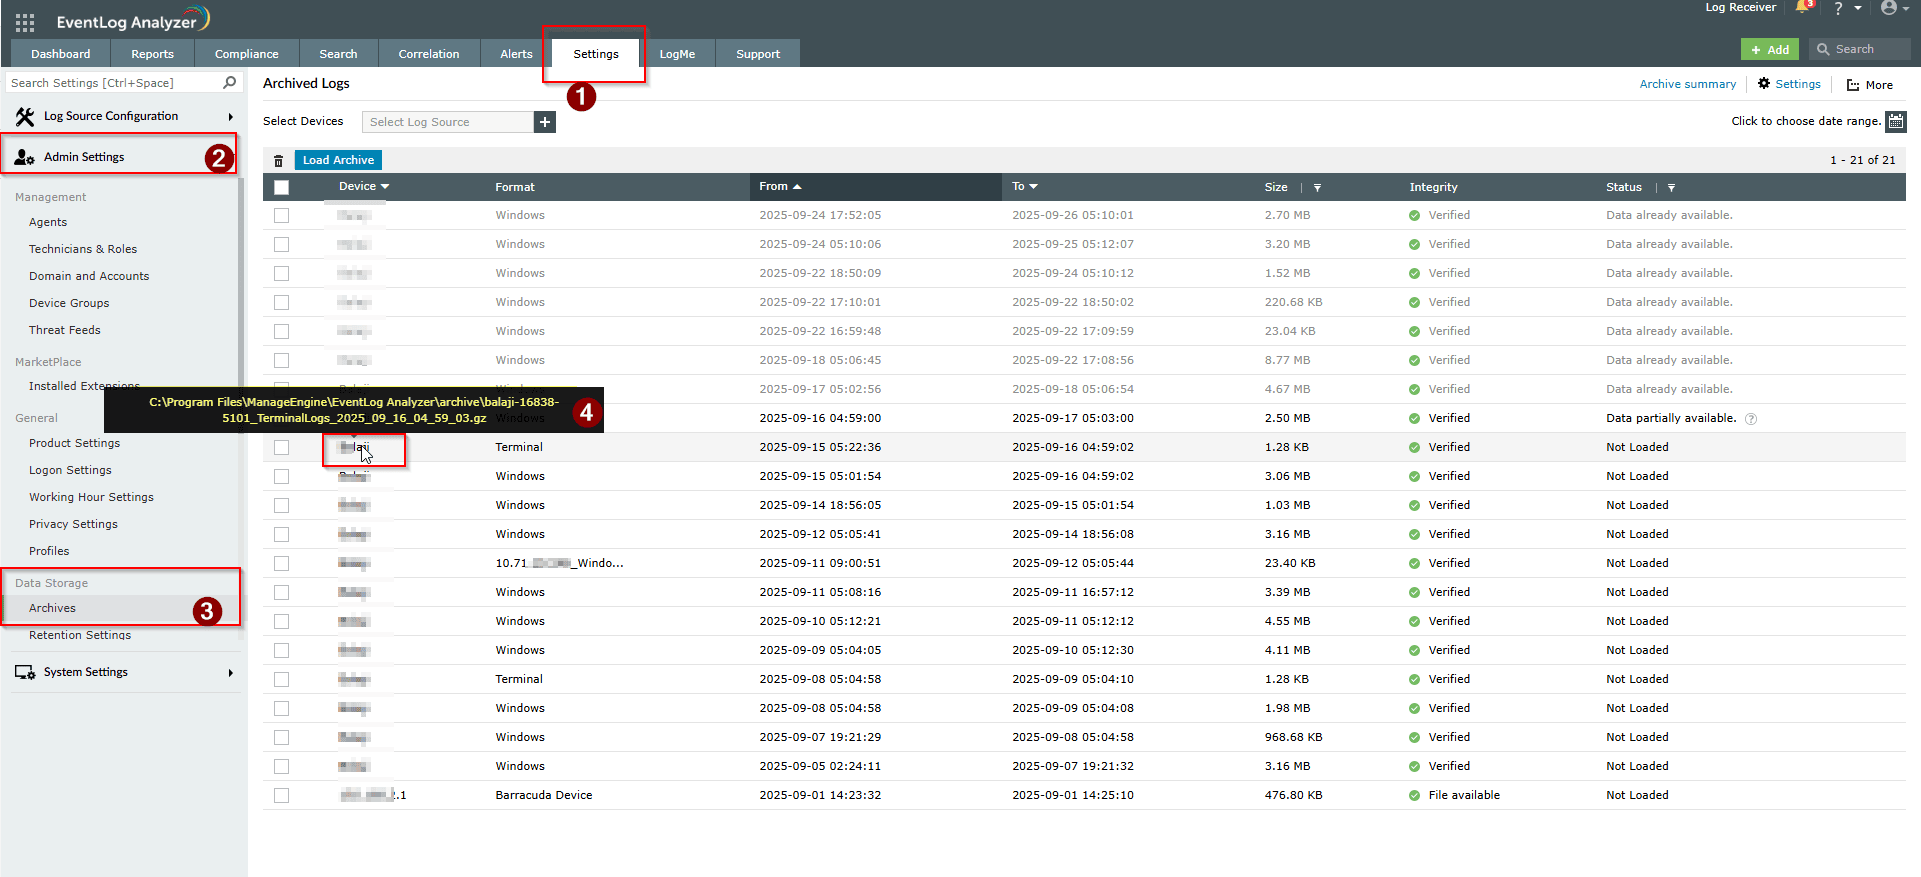Open the date range calendar icon
Screen dimensions: 1921x877
point(1895,122)
